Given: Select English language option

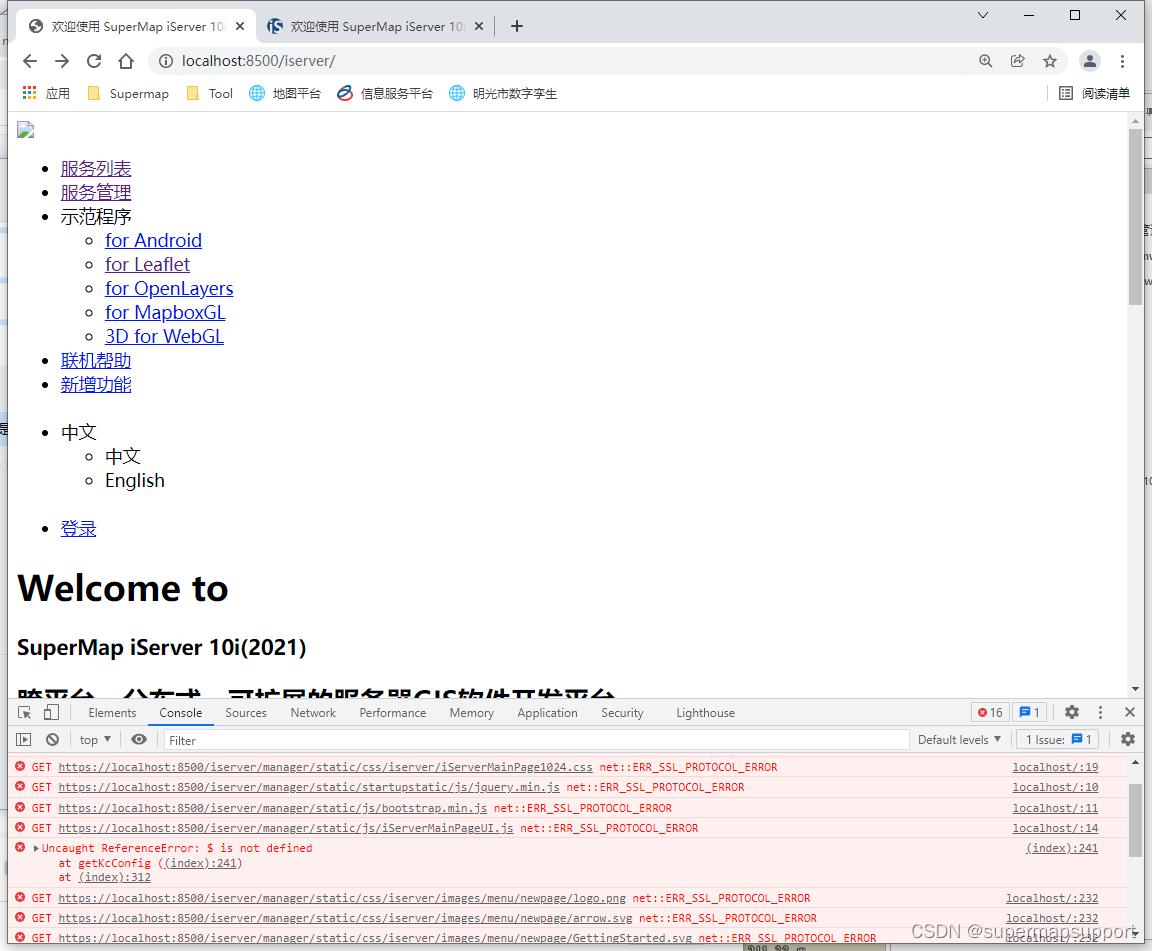Looking at the screenshot, I should 134,481.
